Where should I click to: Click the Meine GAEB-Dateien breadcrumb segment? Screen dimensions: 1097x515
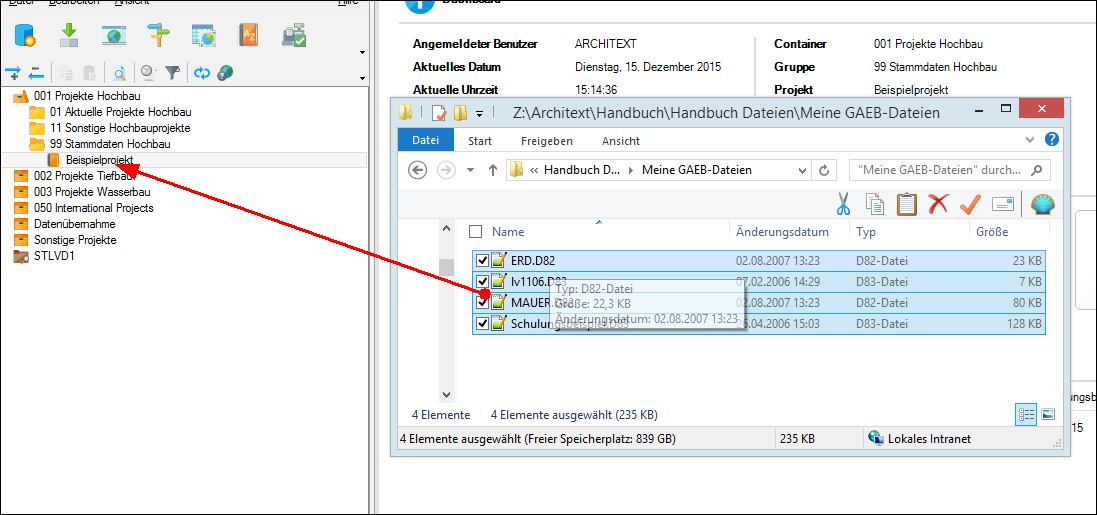point(697,170)
